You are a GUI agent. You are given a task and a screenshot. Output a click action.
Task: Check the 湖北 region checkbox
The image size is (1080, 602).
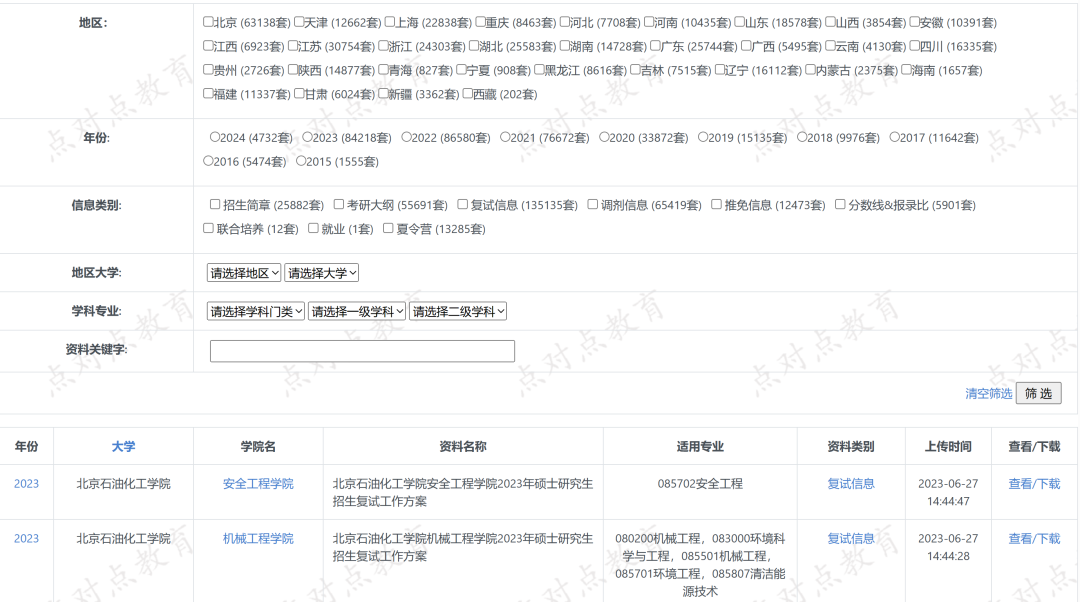point(474,46)
